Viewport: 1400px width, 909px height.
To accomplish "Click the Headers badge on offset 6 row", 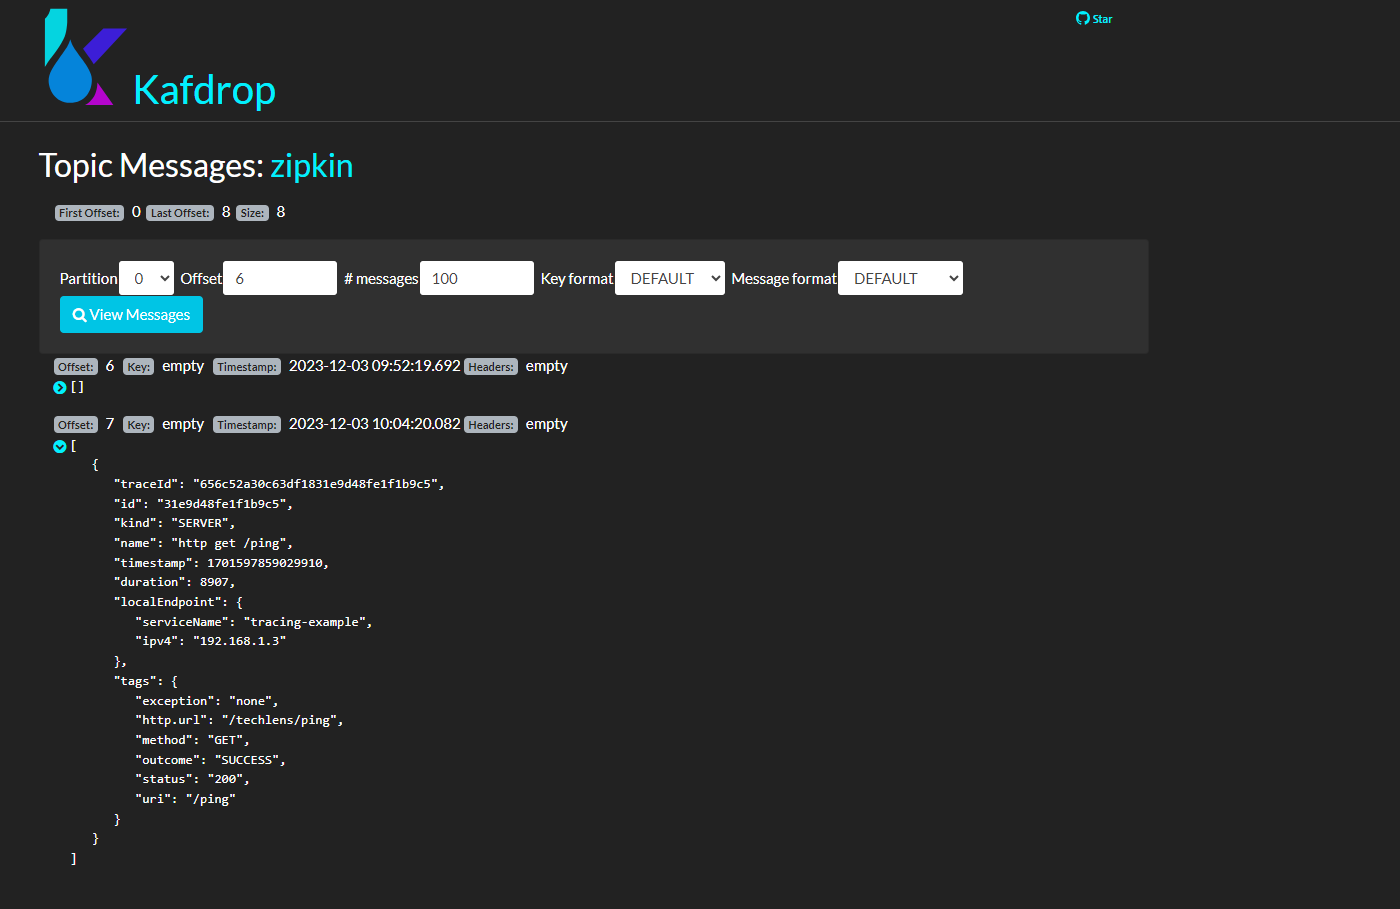I will tap(491, 367).
